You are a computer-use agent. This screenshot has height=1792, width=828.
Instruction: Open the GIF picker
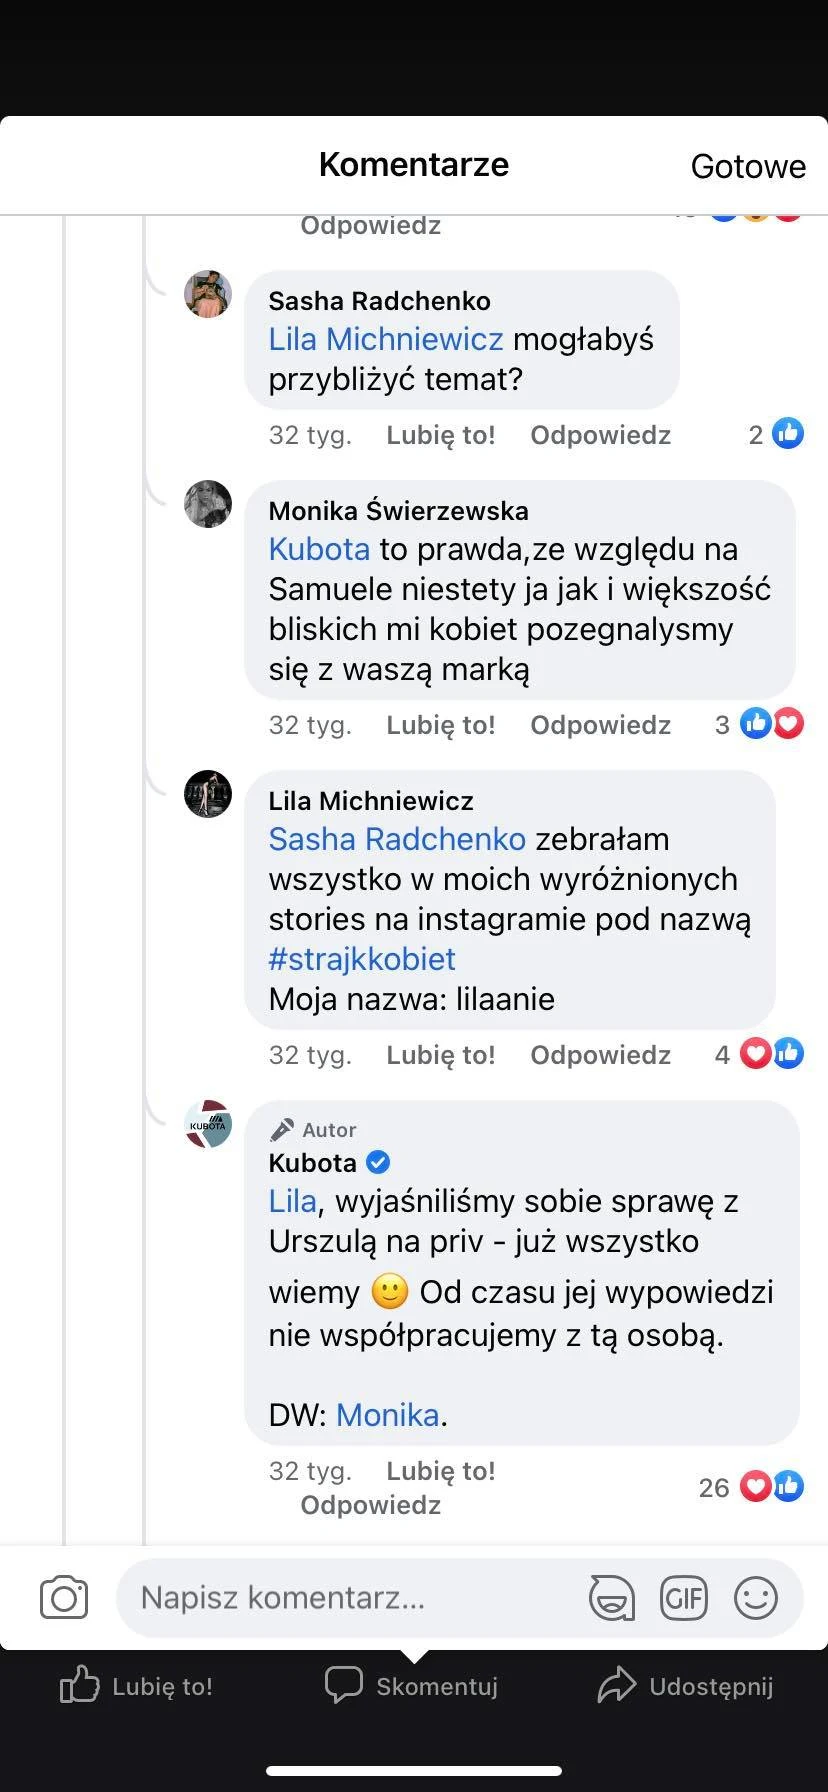click(x=683, y=1597)
